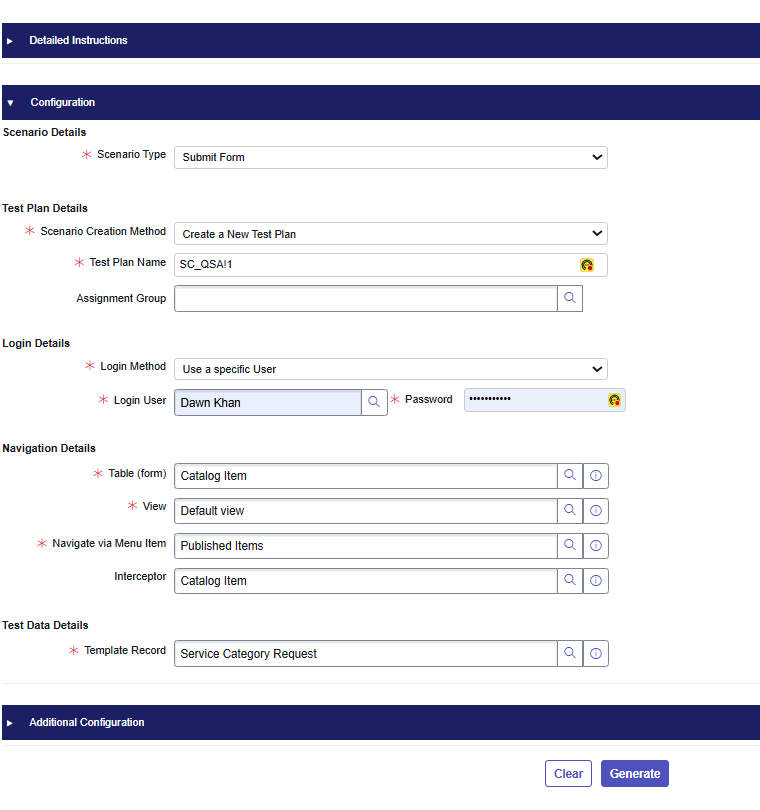760x810 pixels.
Task: Click the Clear button
Action: click(x=568, y=774)
